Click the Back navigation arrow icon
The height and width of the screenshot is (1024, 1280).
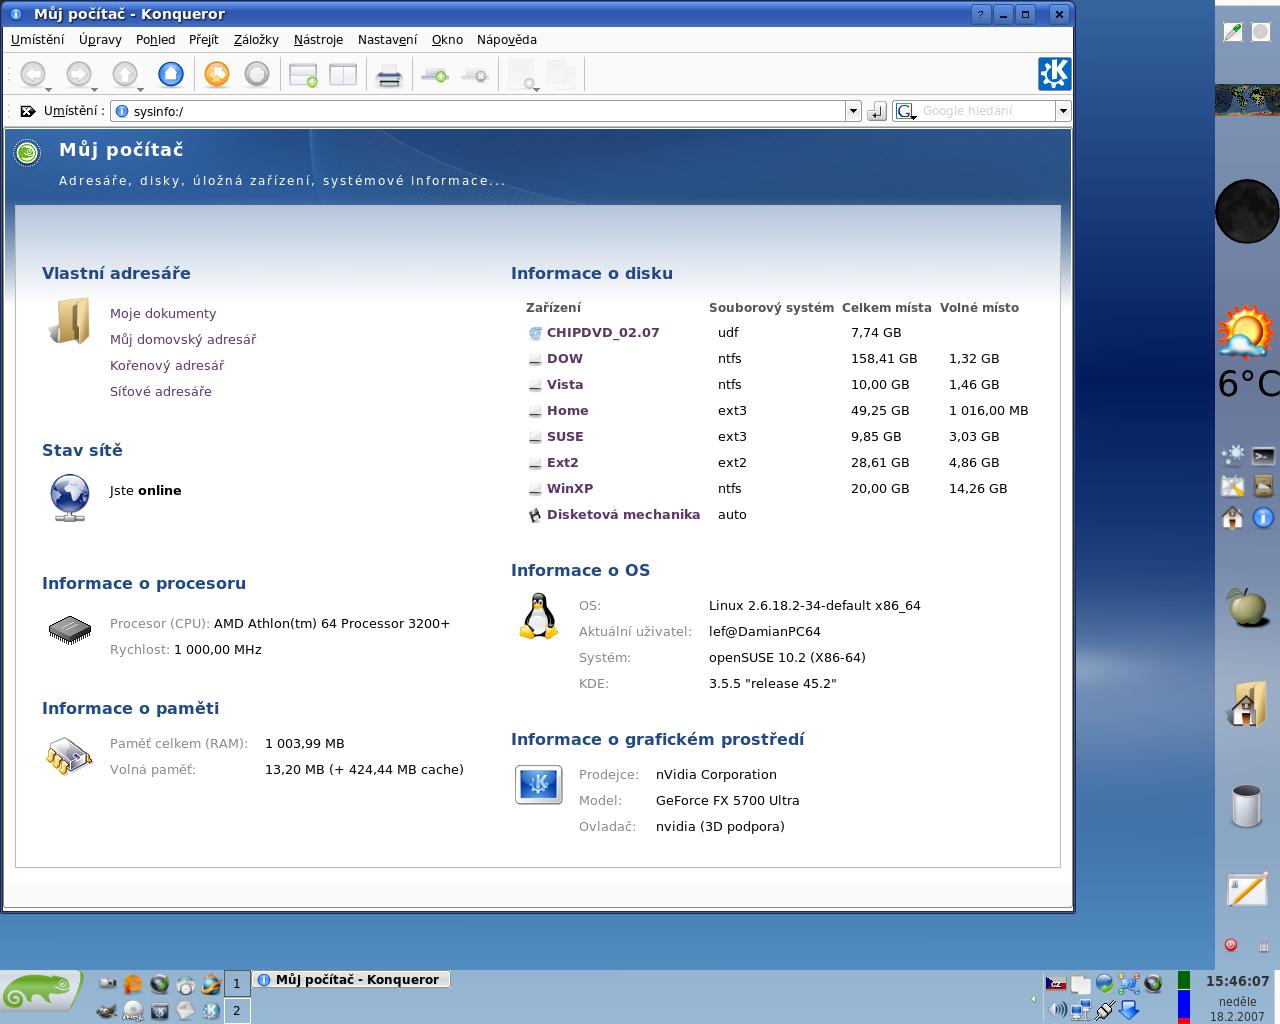point(32,74)
